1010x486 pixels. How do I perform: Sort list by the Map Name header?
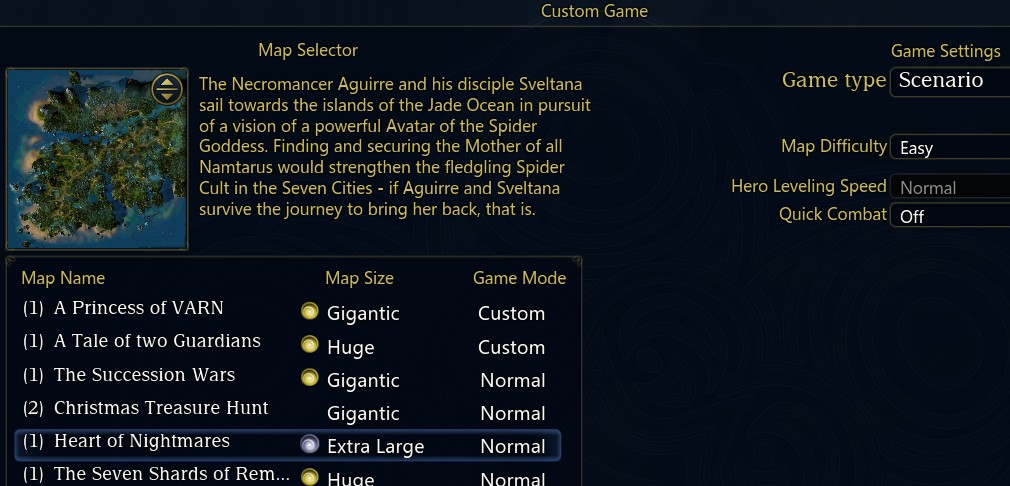(63, 278)
